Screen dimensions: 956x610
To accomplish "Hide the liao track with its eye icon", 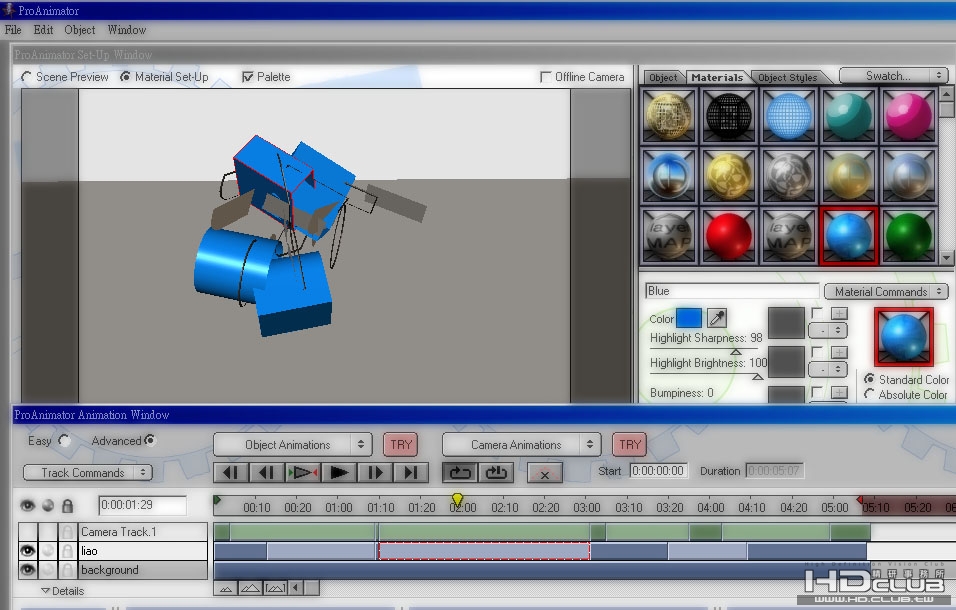I will pos(27,551).
